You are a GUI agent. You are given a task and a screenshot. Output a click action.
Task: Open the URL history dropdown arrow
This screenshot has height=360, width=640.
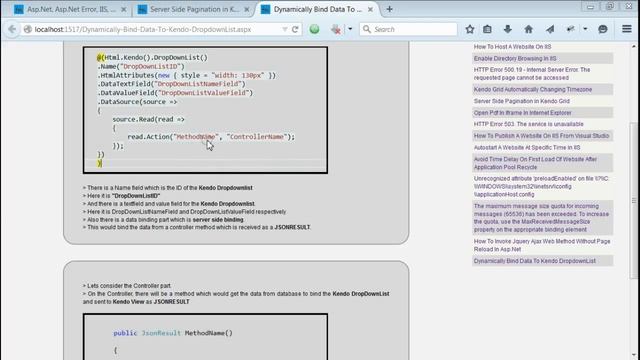284,29
